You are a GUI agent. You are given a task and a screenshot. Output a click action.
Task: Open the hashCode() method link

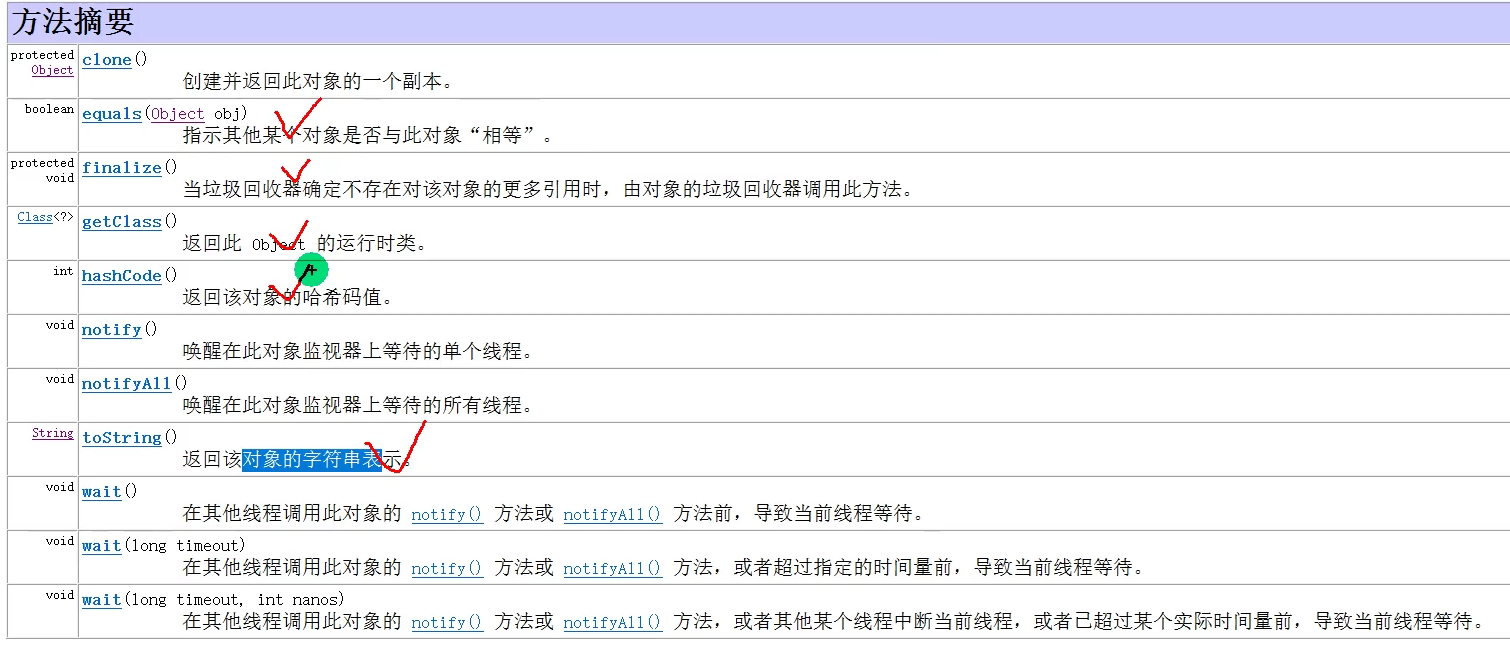(122, 276)
